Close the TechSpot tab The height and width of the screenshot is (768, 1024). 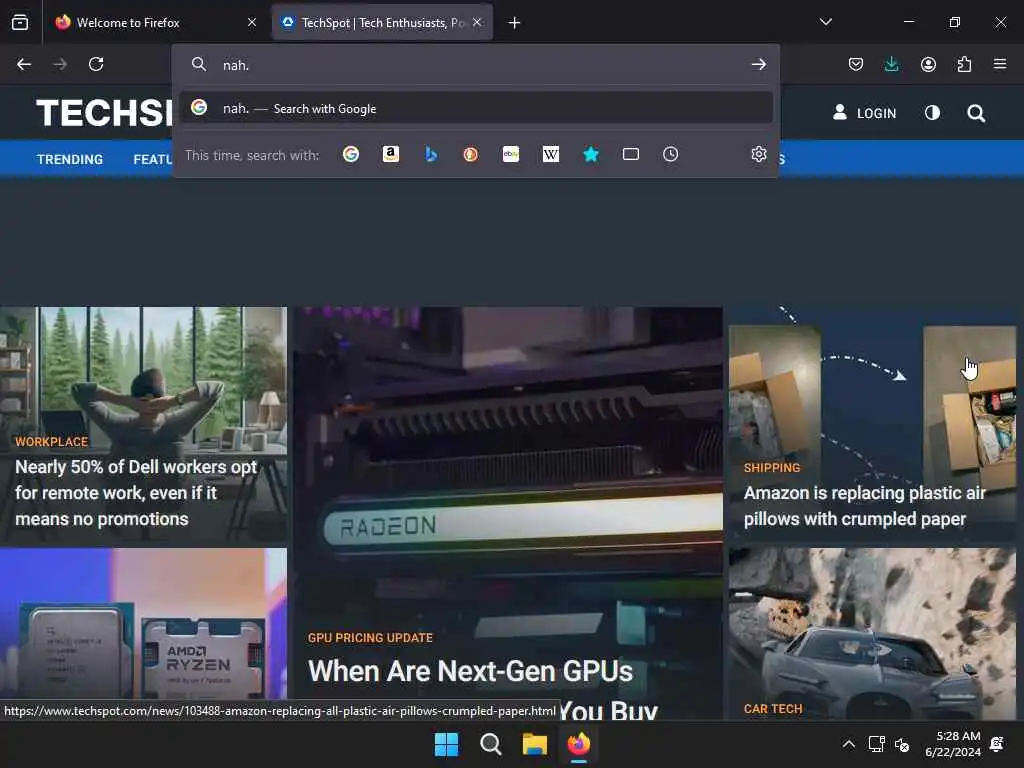point(477,22)
